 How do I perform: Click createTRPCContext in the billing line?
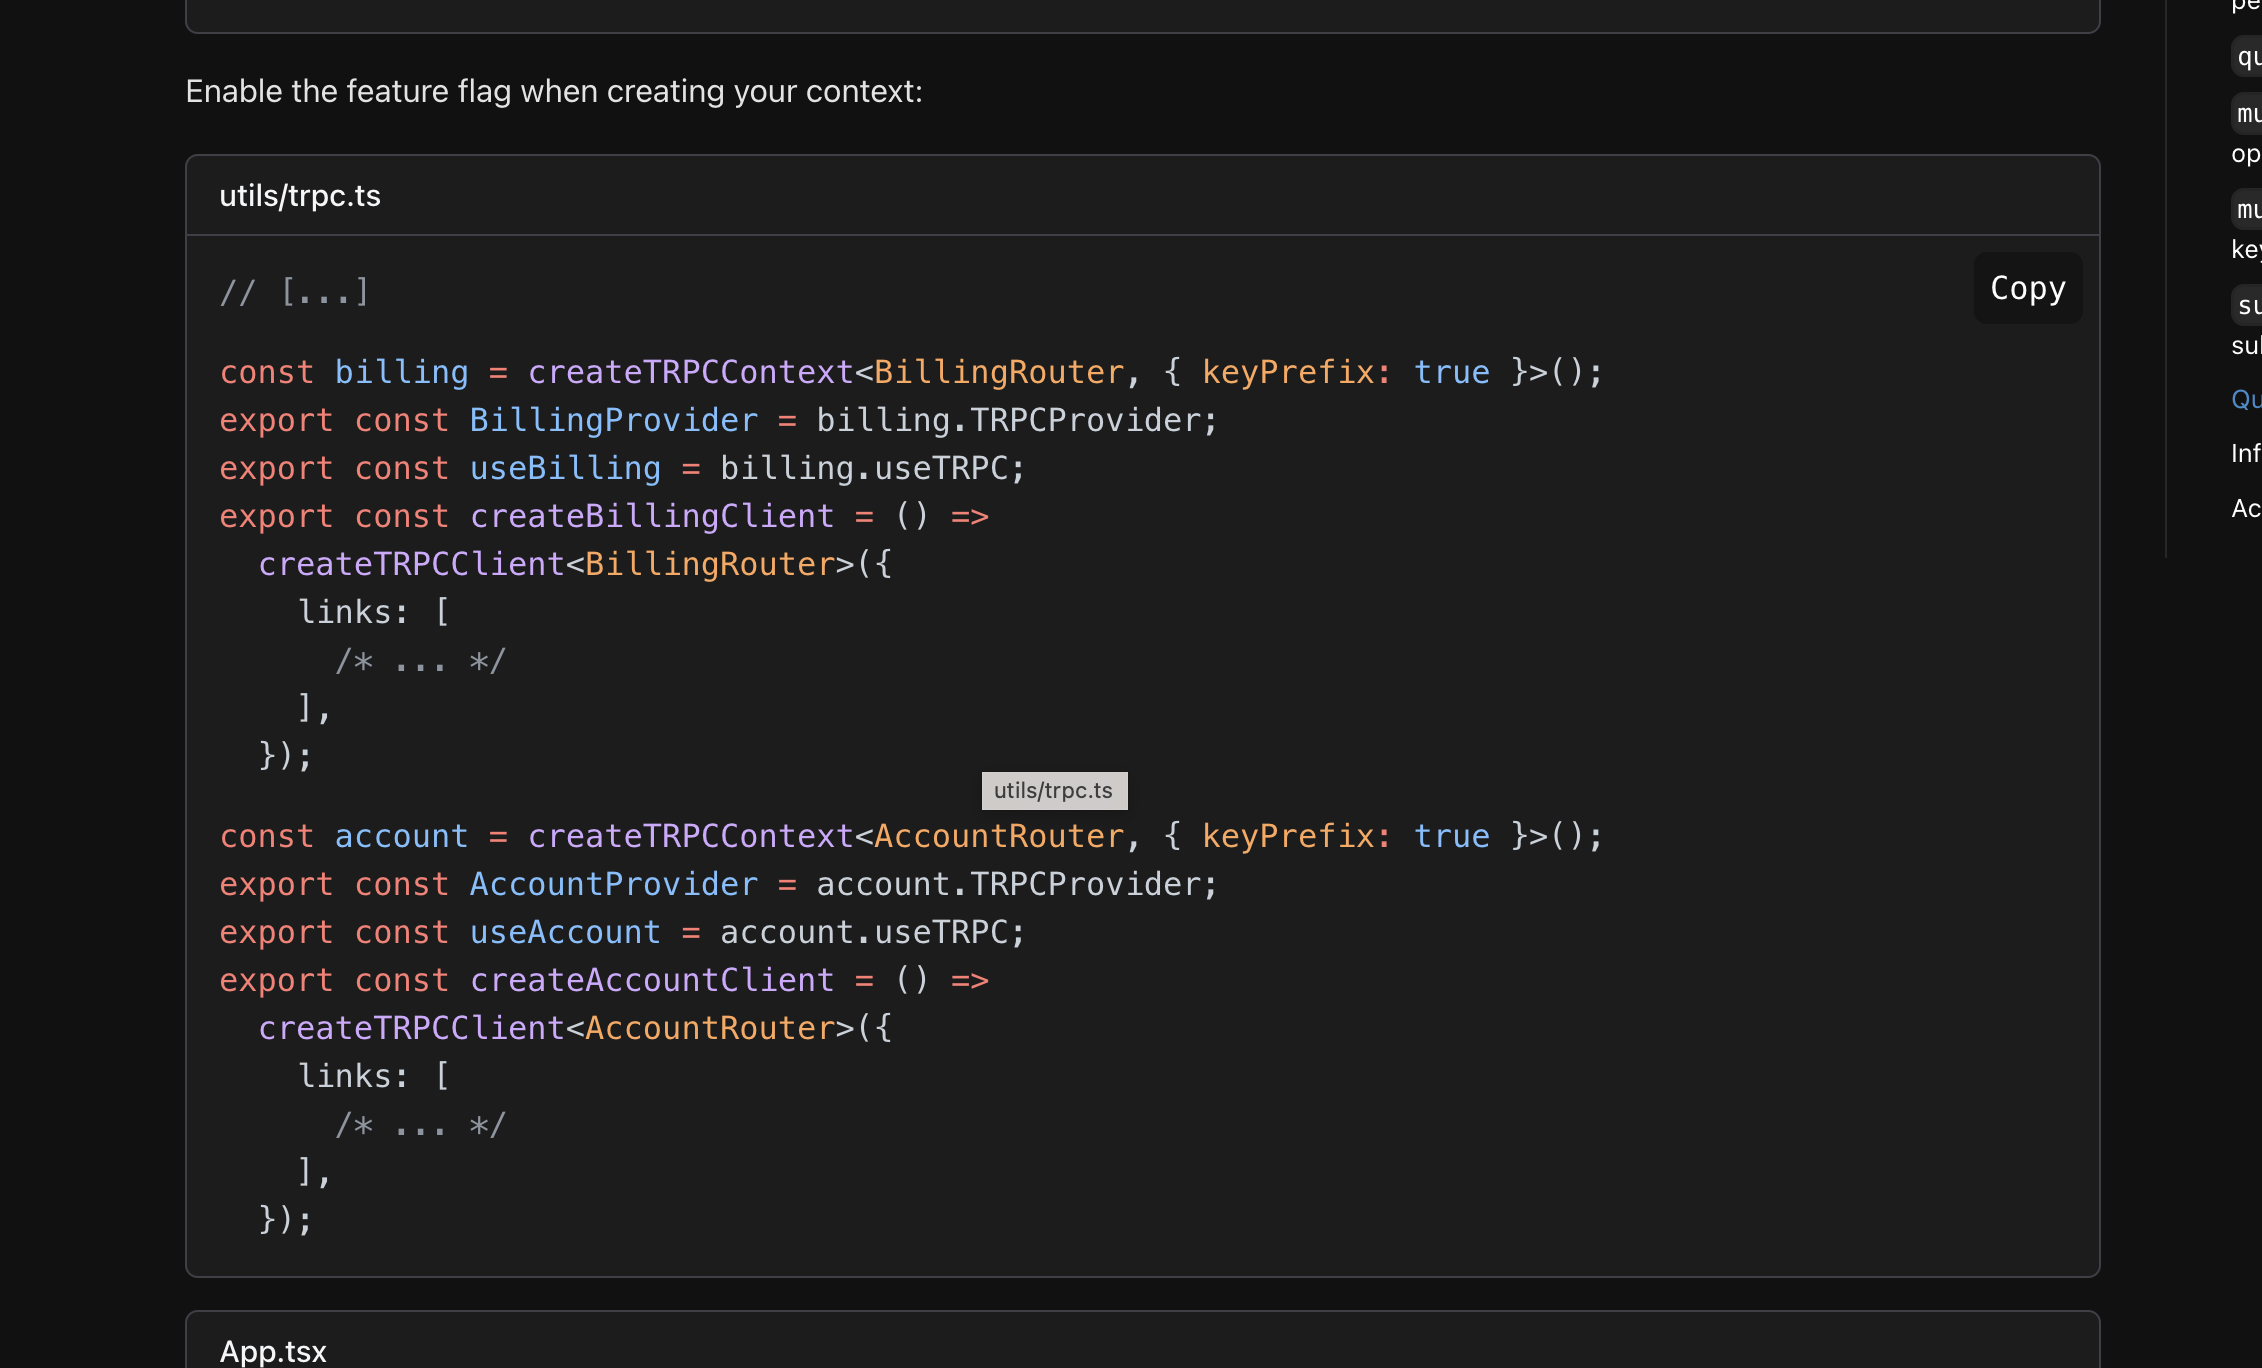point(690,373)
